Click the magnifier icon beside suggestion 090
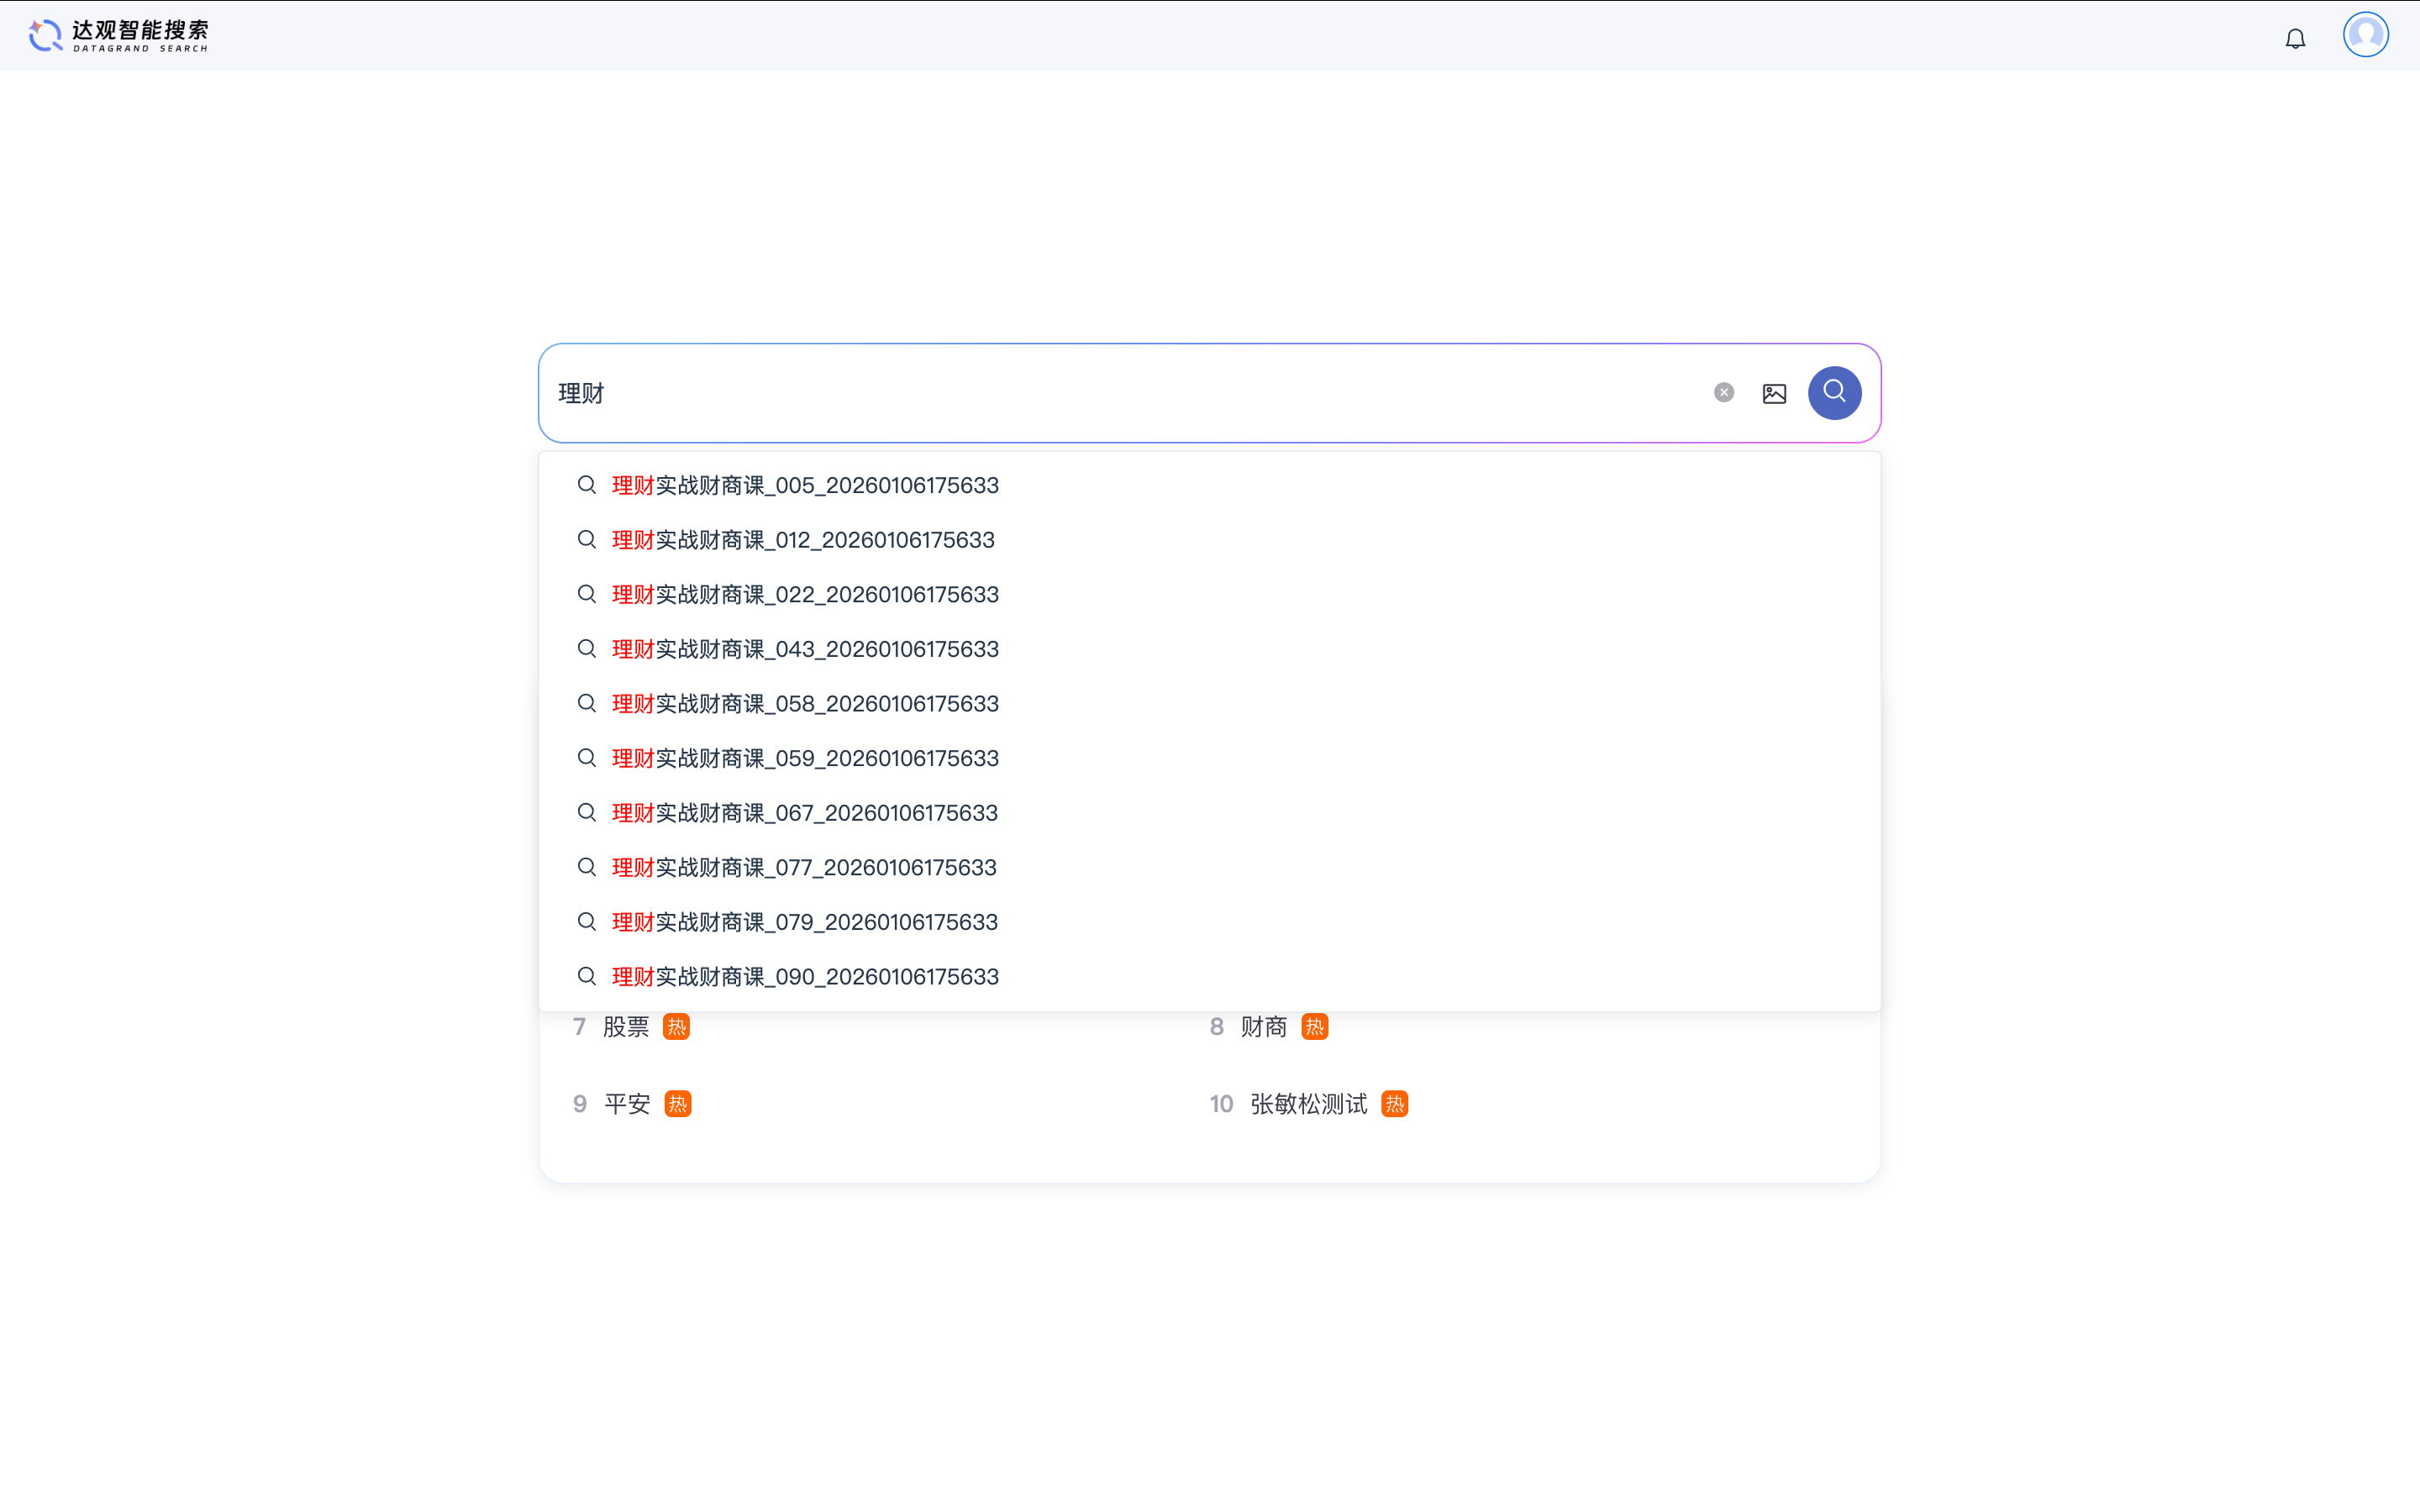The image size is (2420, 1512). click(587, 976)
